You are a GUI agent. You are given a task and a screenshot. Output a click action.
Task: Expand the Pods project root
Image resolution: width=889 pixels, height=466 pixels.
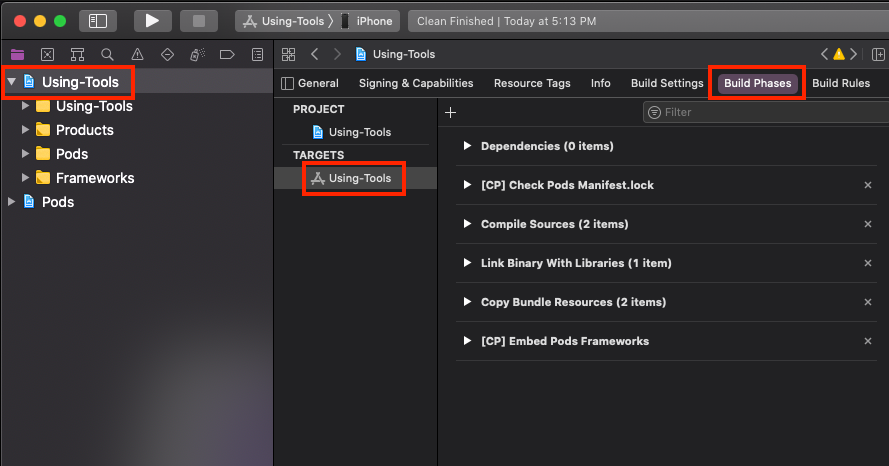(x=11, y=201)
